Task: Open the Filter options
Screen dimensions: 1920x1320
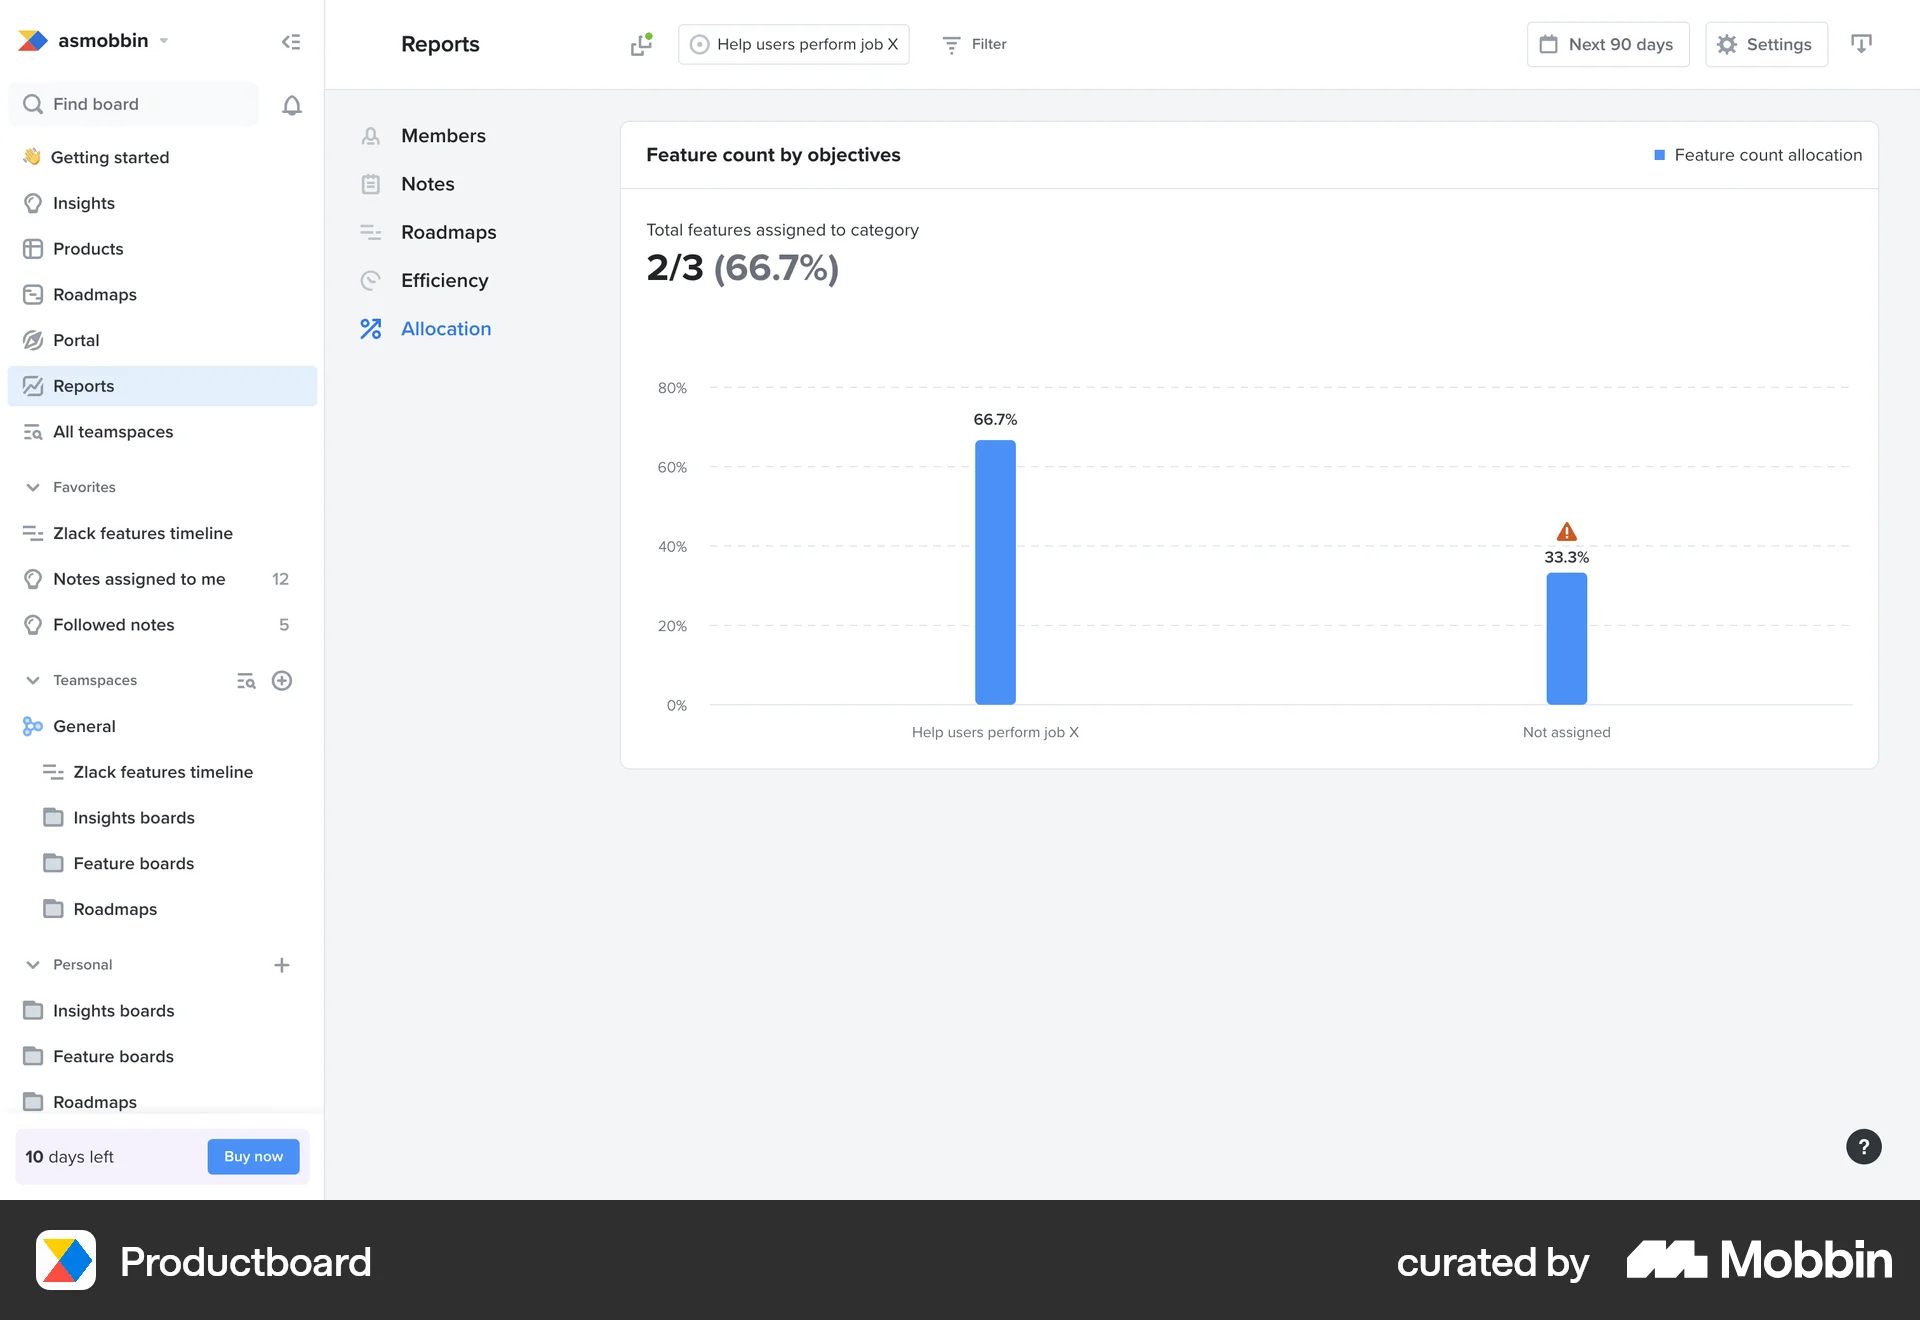Action: coord(973,44)
